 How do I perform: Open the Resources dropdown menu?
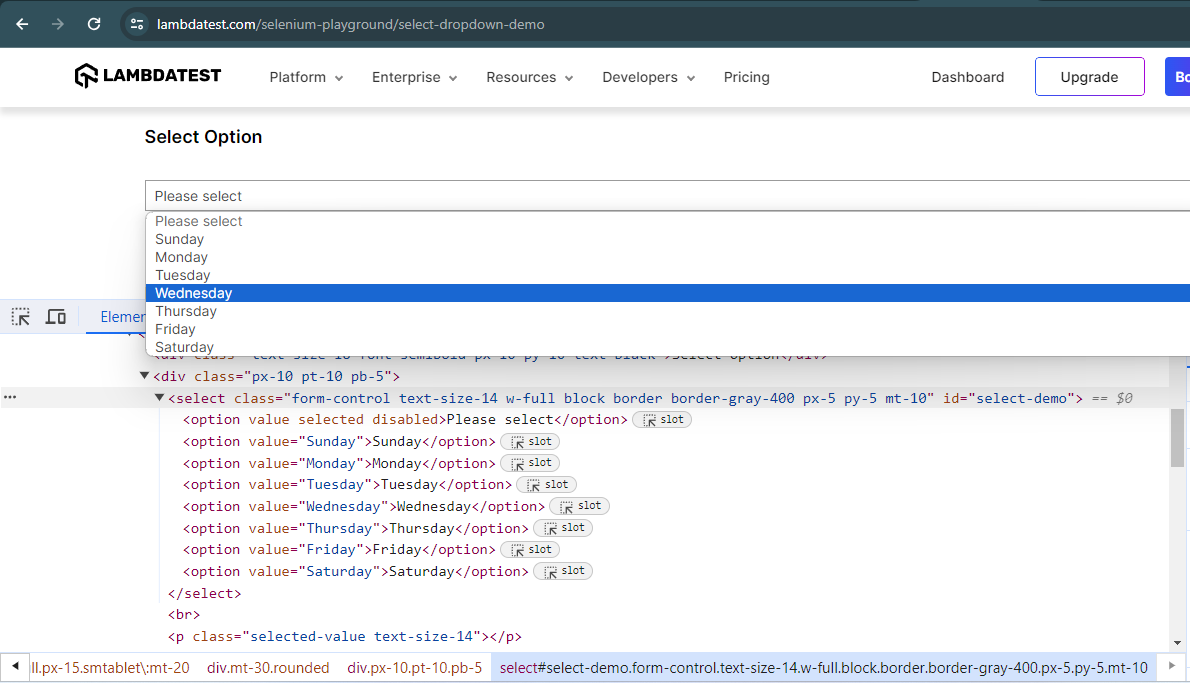click(529, 77)
